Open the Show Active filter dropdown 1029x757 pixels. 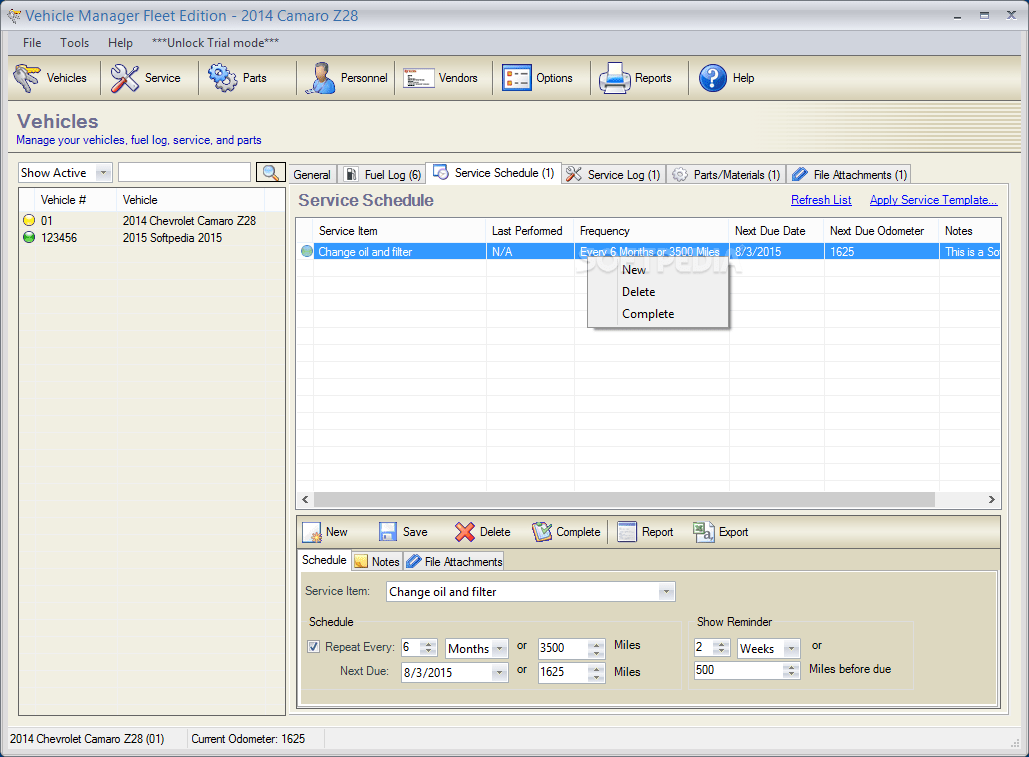(104, 172)
